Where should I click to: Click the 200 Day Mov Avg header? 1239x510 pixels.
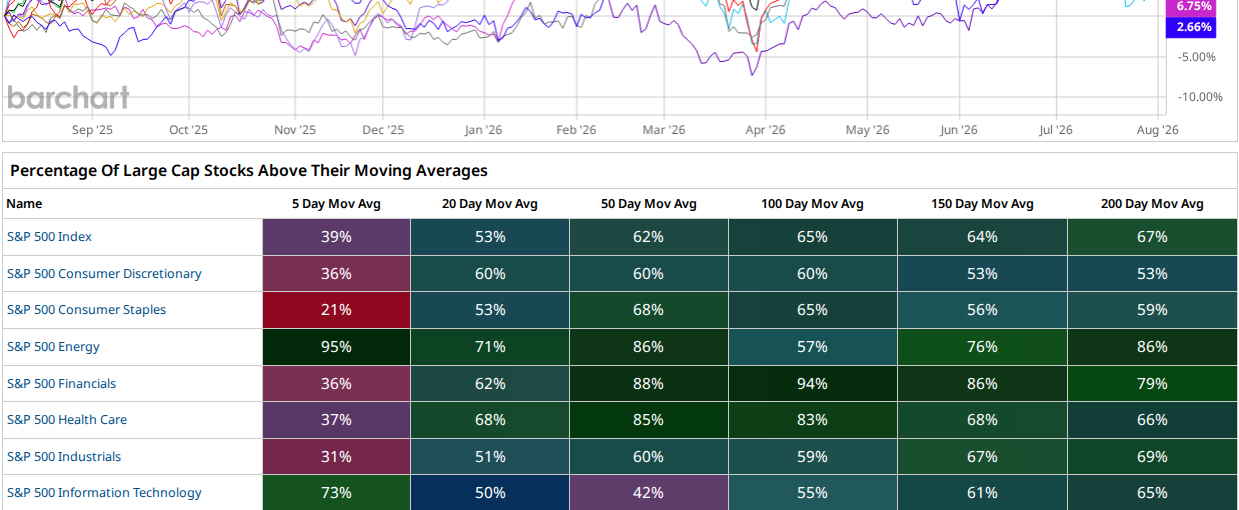click(1152, 204)
